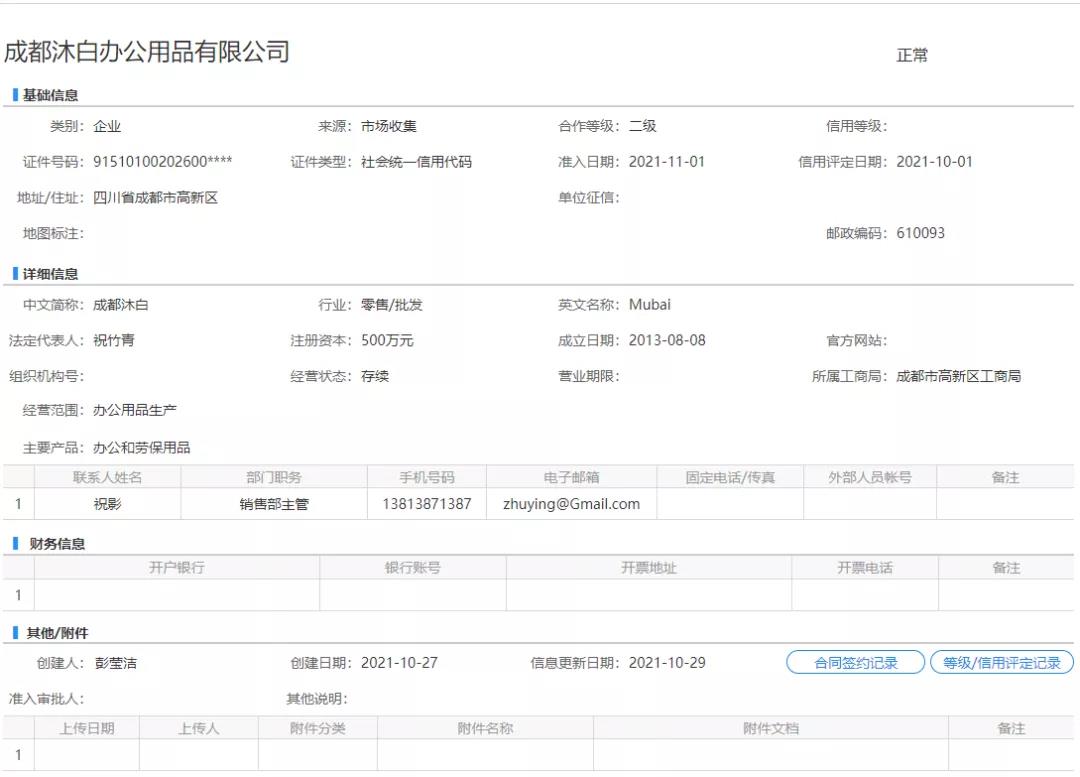1080x777 pixels.
Task: Select contact name 祝影 in the table
Action: pyautogui.click(x=107, y=504)
